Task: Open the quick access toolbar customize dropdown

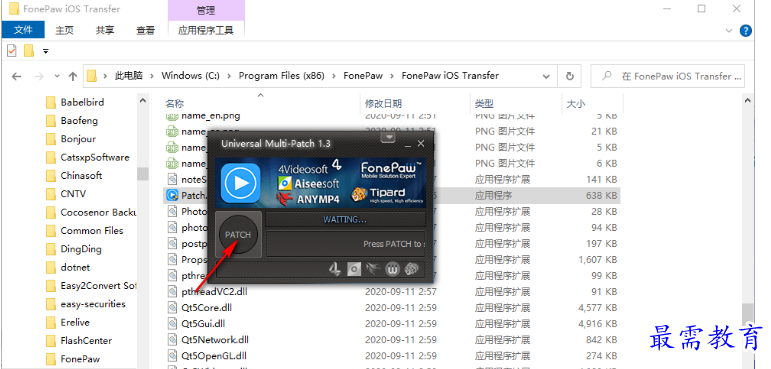Action: point(45,51)
